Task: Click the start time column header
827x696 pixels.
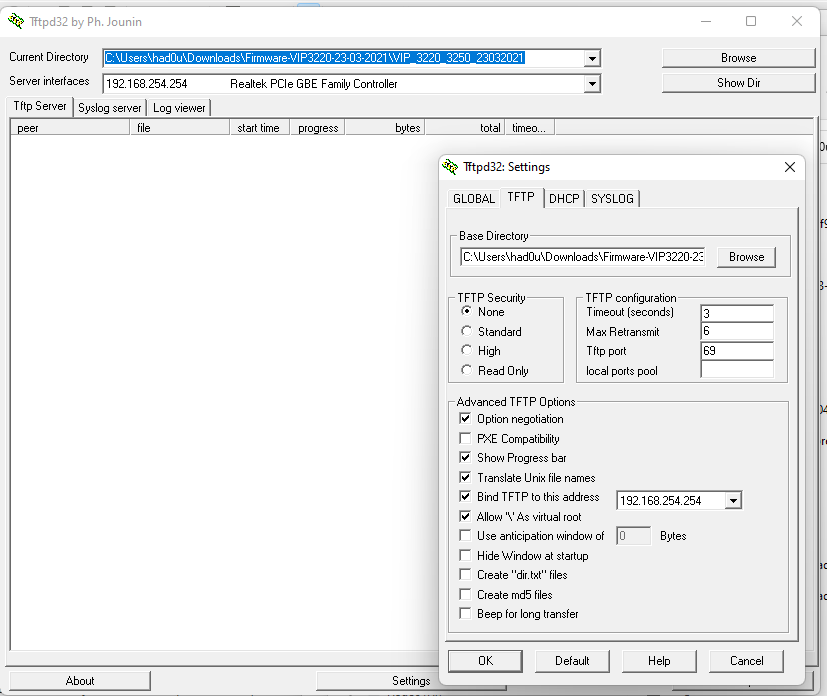Action: [x=260, y=128]
